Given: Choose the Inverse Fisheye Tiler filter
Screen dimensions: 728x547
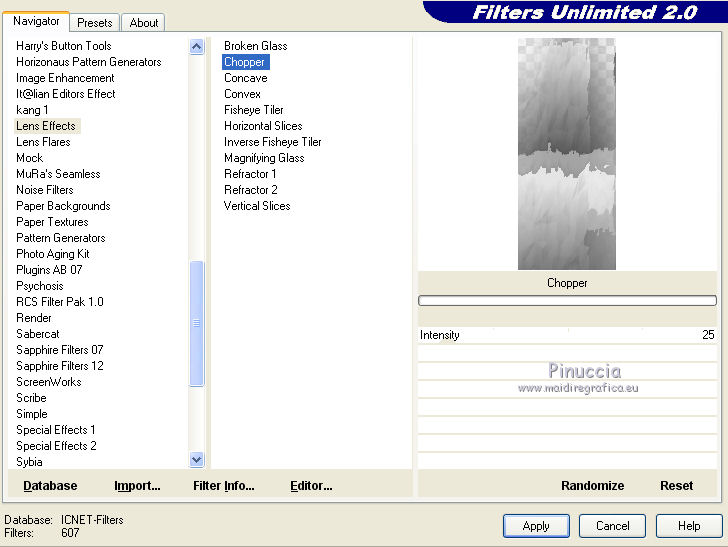Looking at the screenshot, I should pyautogui.click(x=273, y=142).
